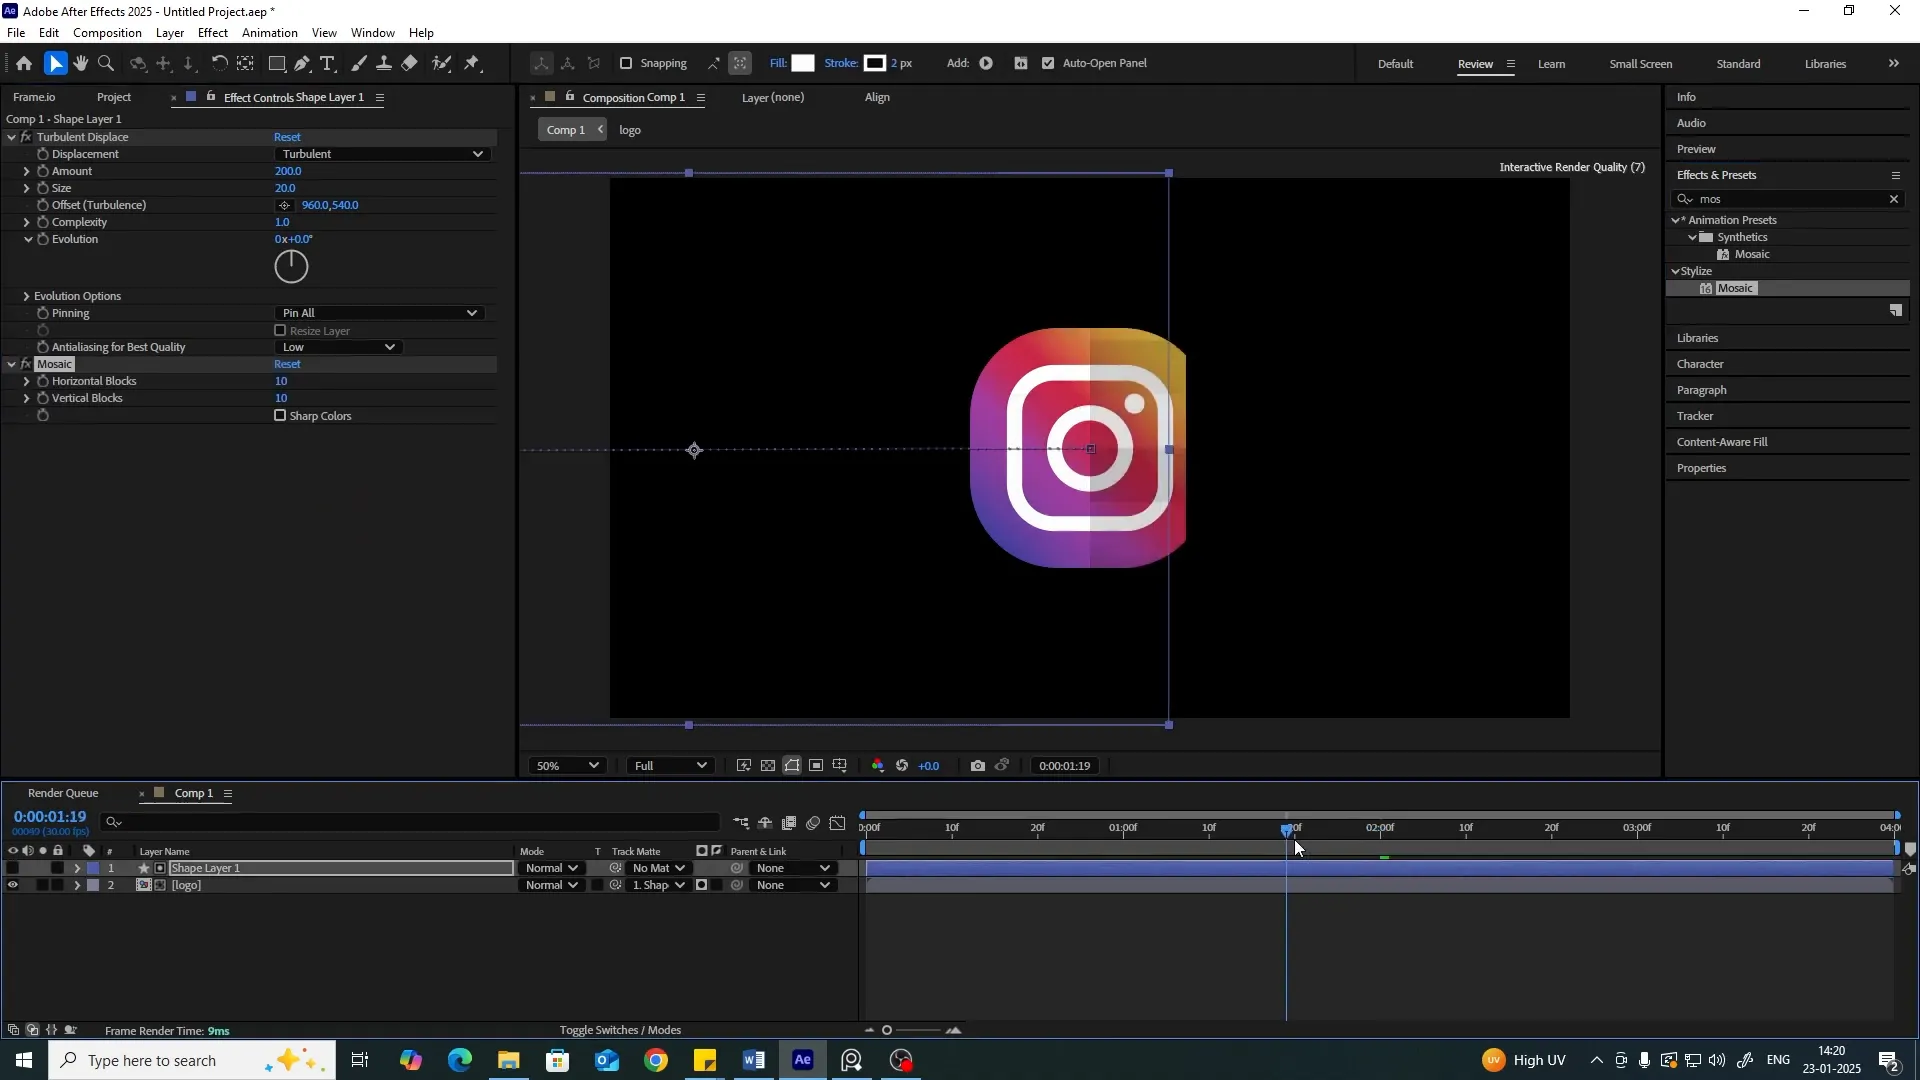Screen dimensions: 1920x1080
Task: Toggle Graph Editor icon in timeline
Action: 838,823
